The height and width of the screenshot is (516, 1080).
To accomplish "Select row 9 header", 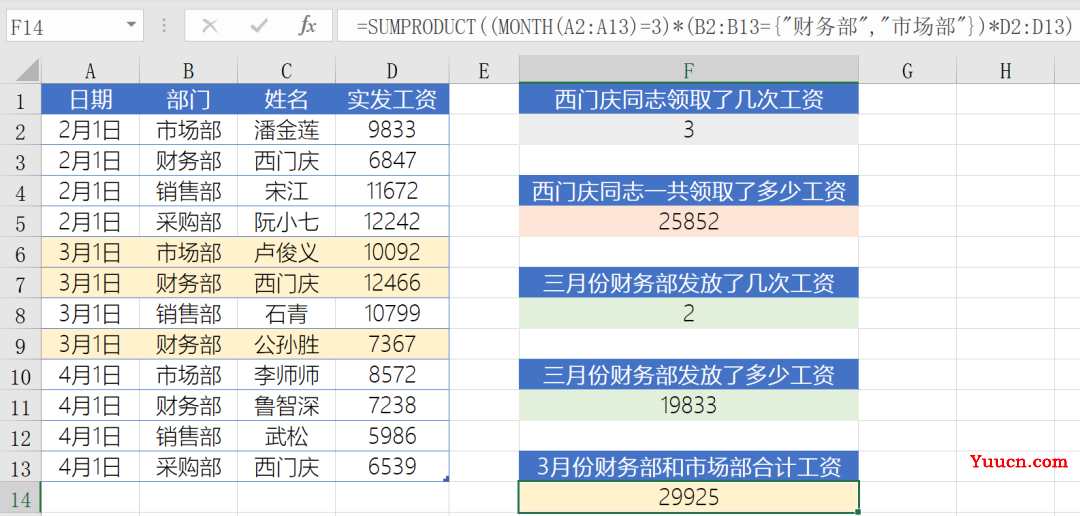I will click(21, 345).
